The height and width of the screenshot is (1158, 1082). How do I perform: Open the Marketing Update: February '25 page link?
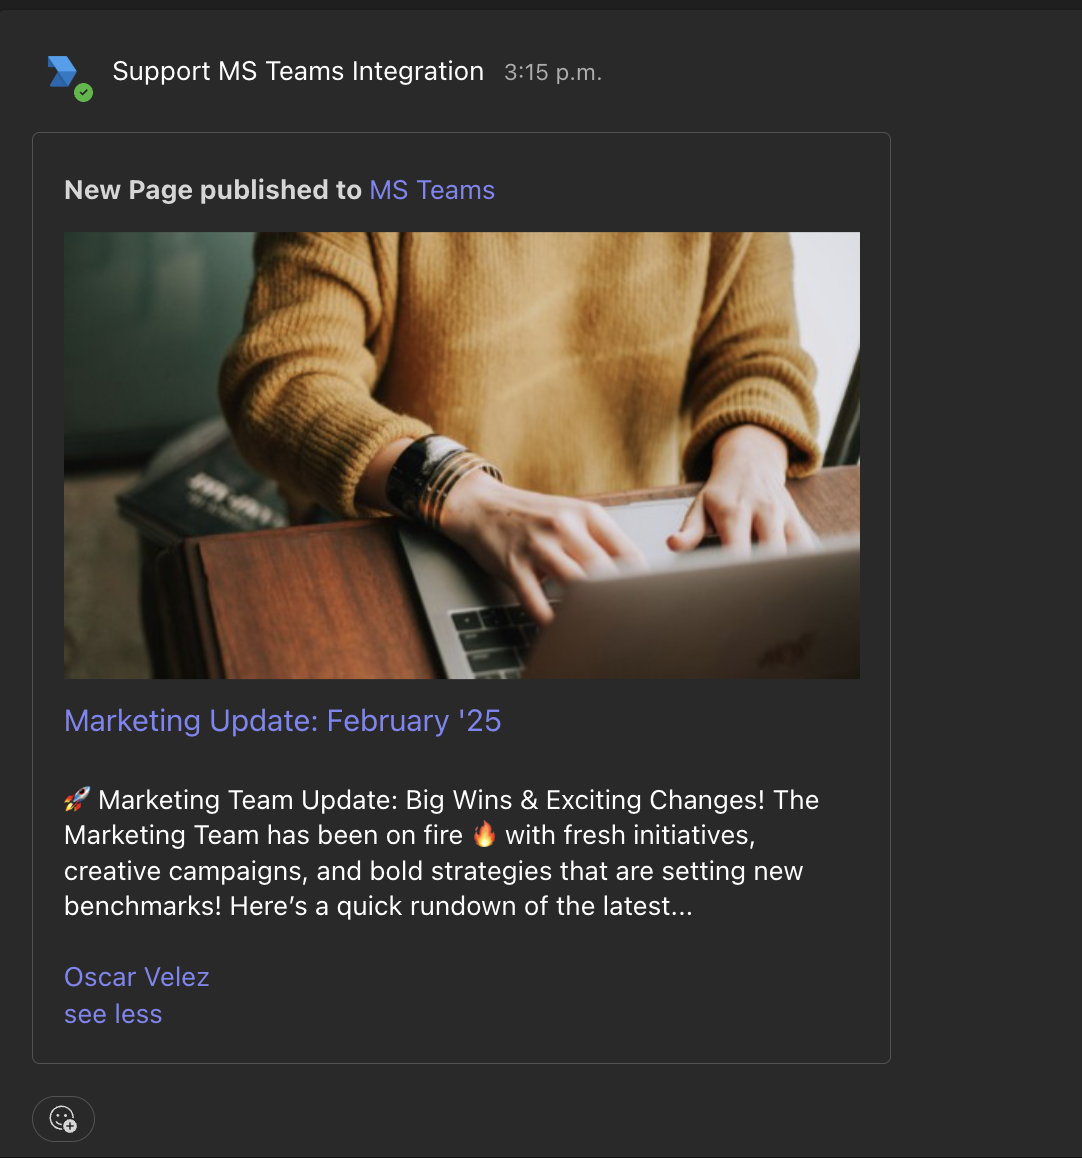(x=282, y=720)
